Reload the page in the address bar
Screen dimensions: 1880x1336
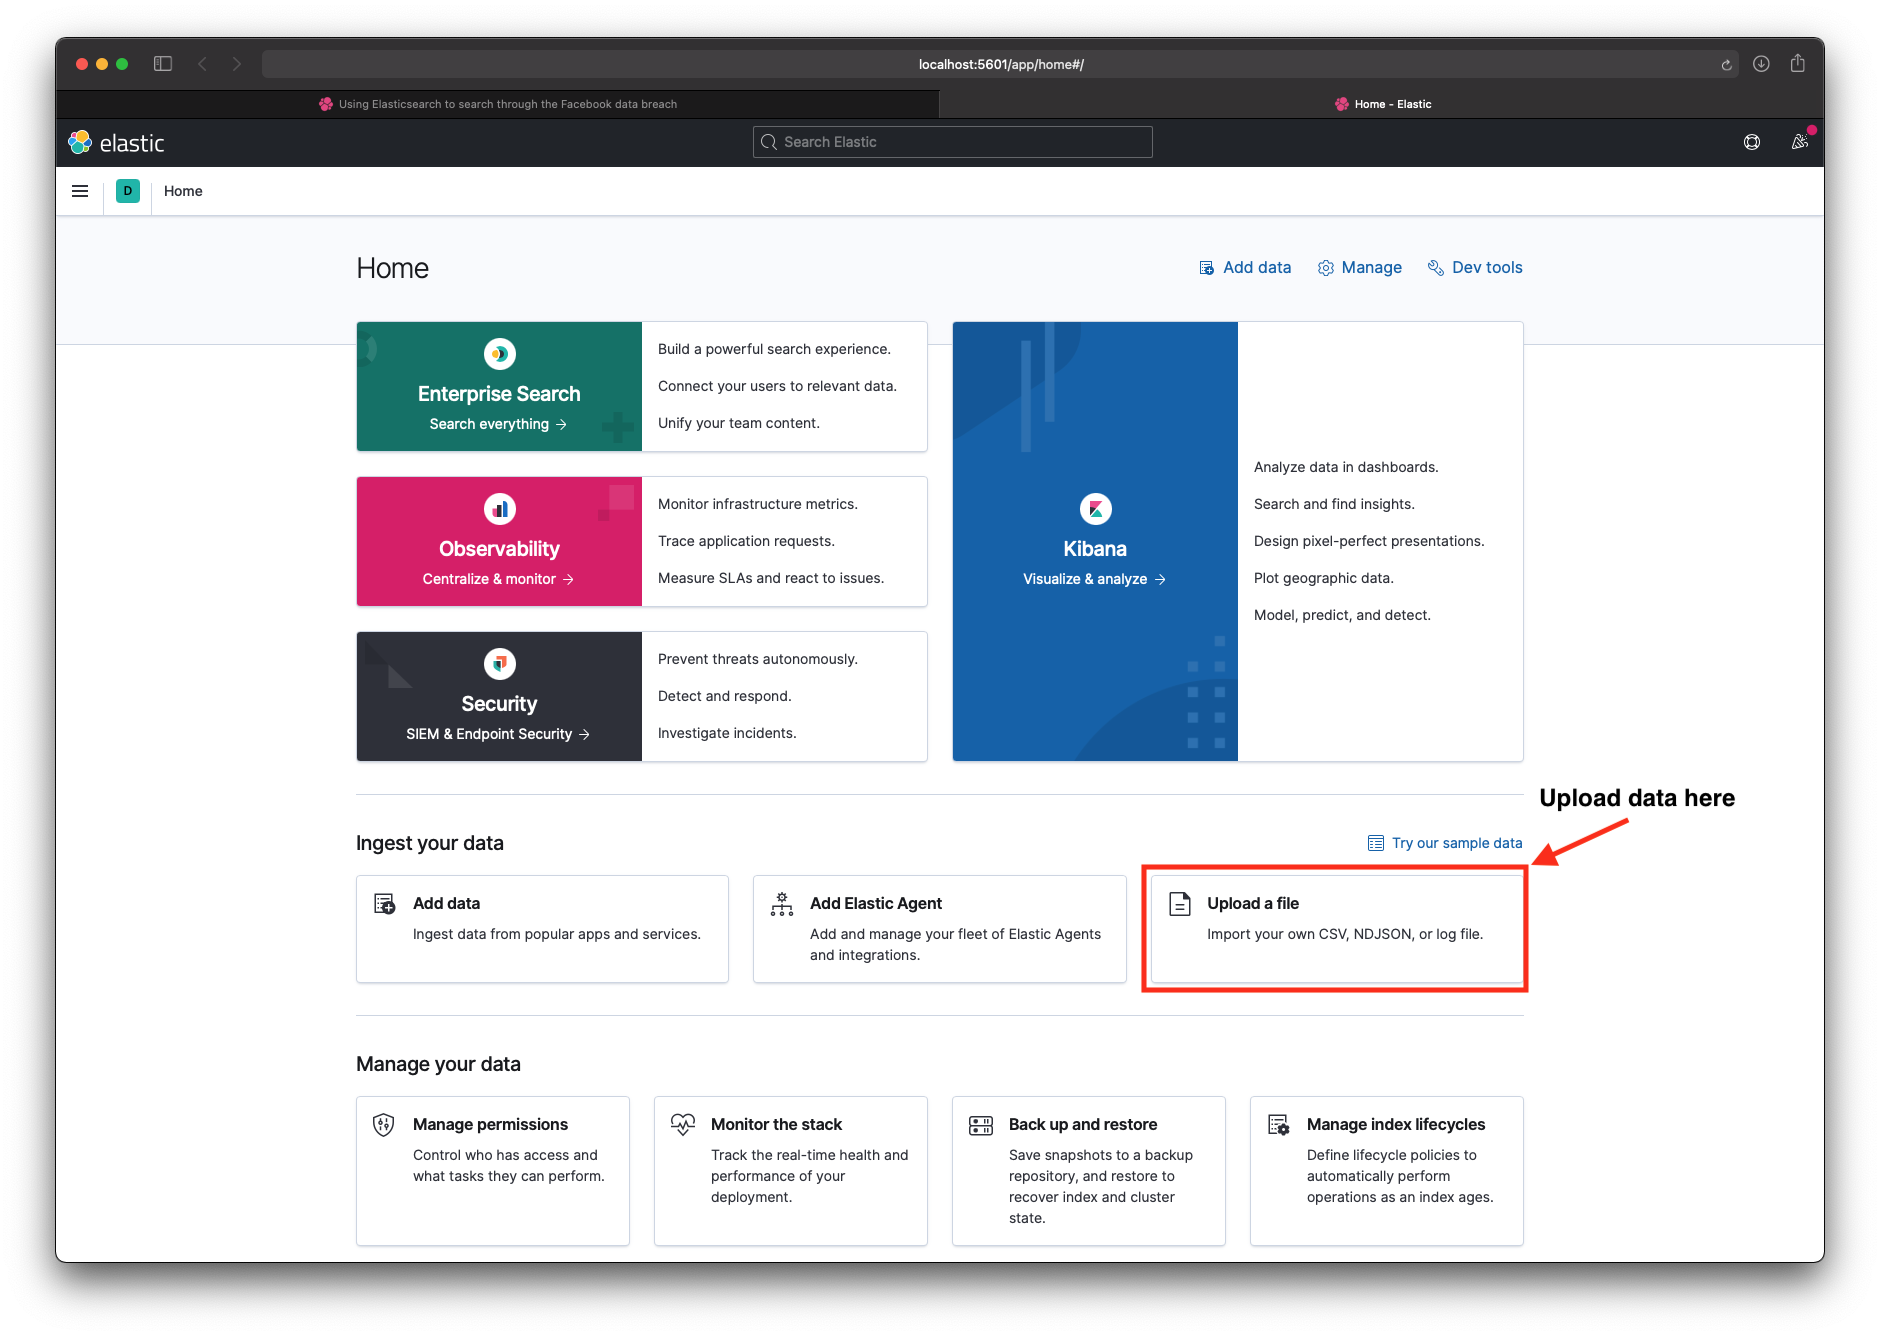[x=1726, y=65]
